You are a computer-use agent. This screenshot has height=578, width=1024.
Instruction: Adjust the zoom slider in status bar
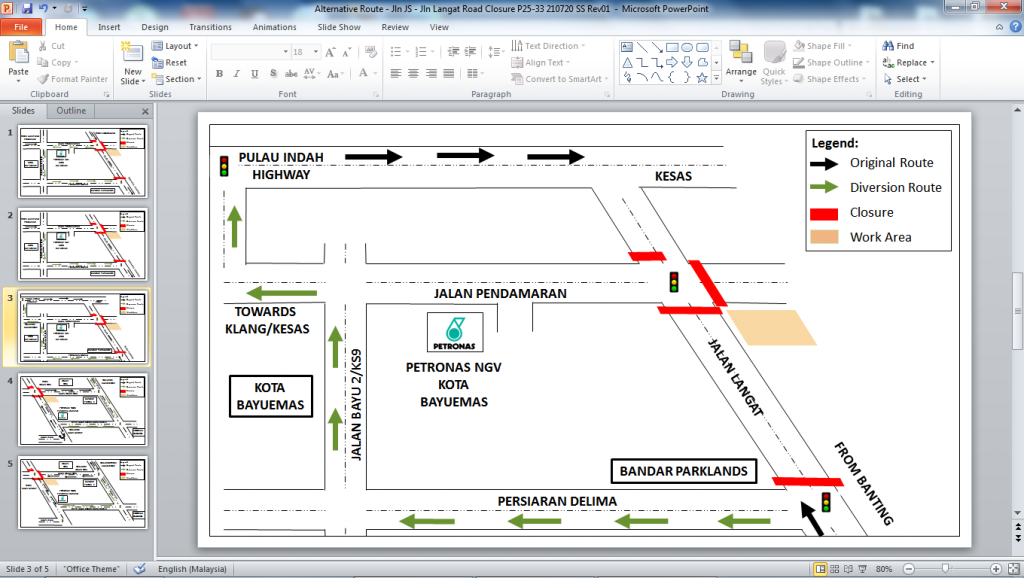click(x=945, y=569)
